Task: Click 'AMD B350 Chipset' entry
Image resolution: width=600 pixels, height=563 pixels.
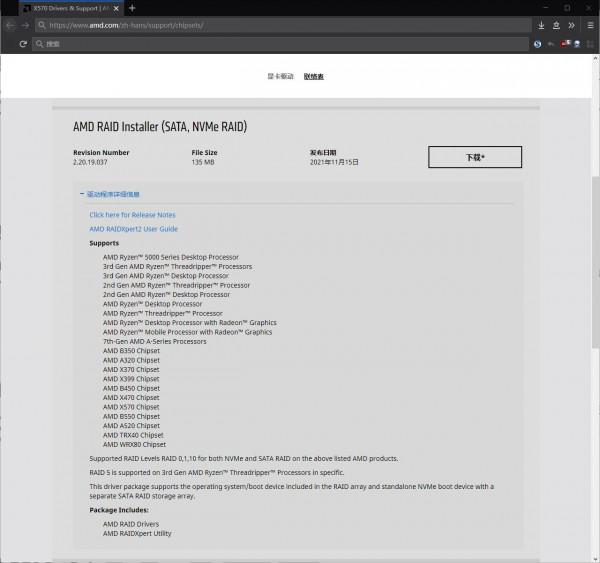Action: click(131, 351)
